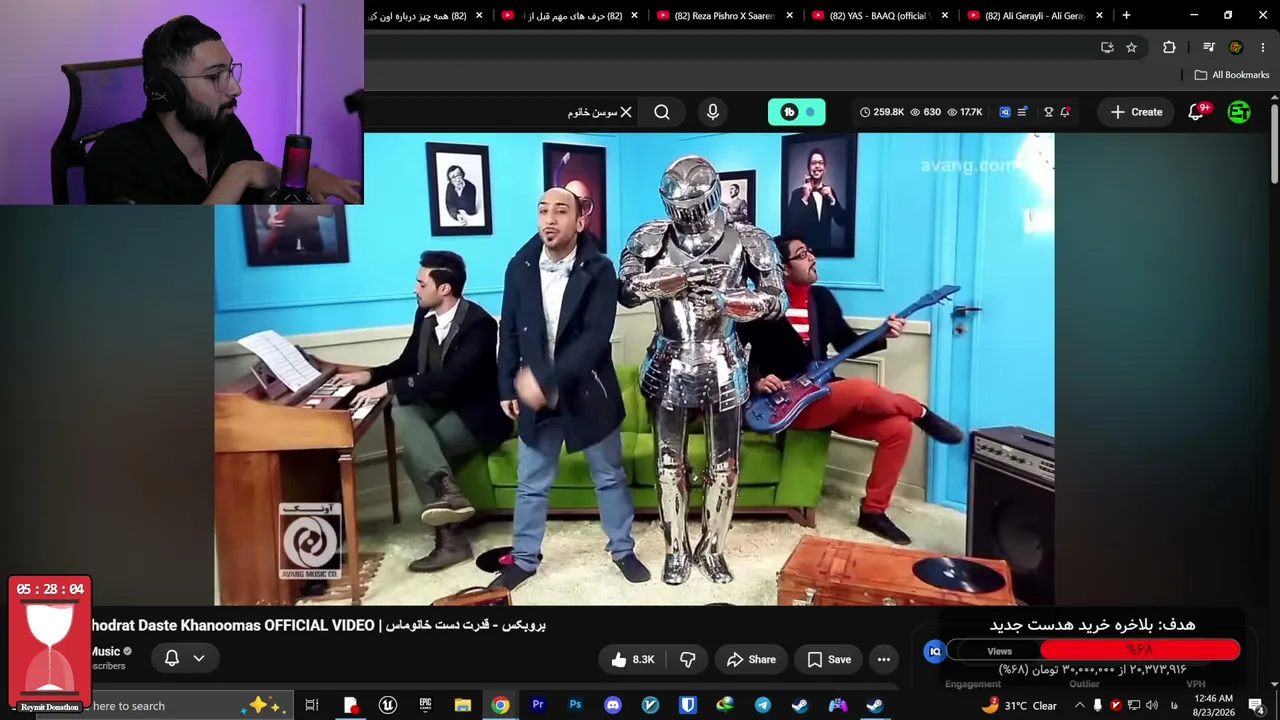Save the video to a playlist
Screen dimensions: 1280x720
(x=829, y=659)
